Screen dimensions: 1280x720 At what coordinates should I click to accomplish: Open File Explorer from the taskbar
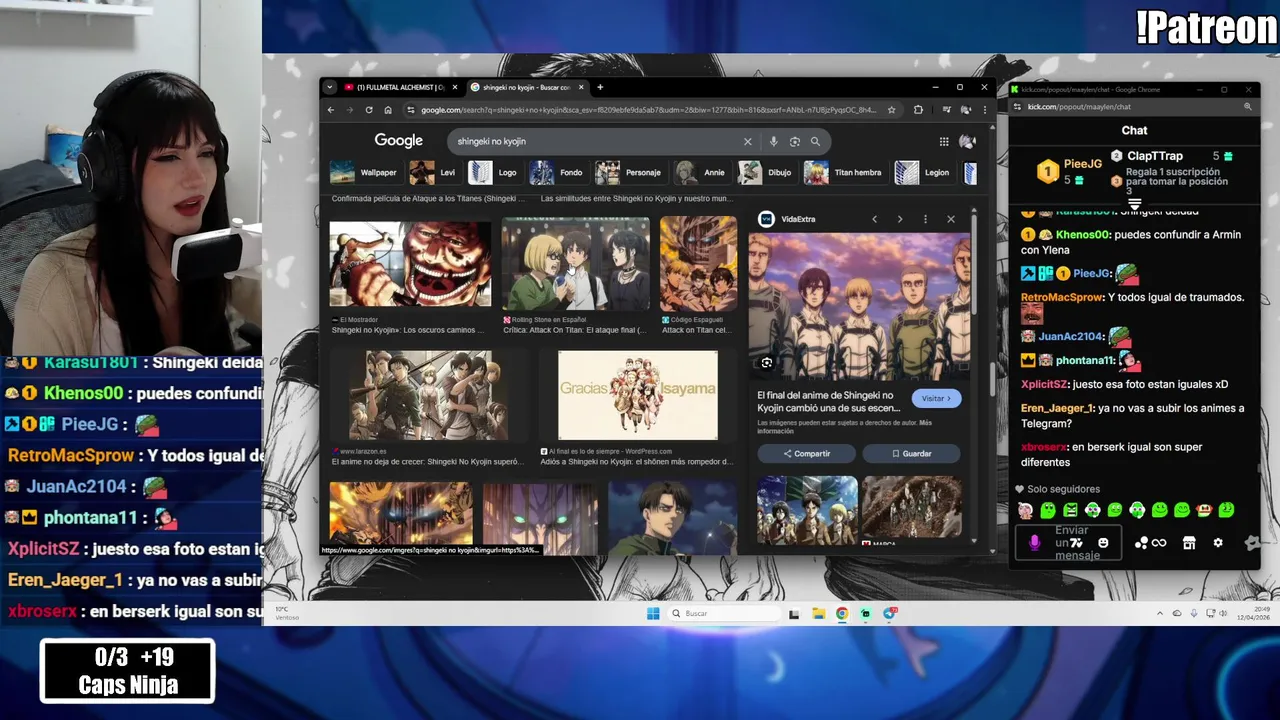coord(818,613)
